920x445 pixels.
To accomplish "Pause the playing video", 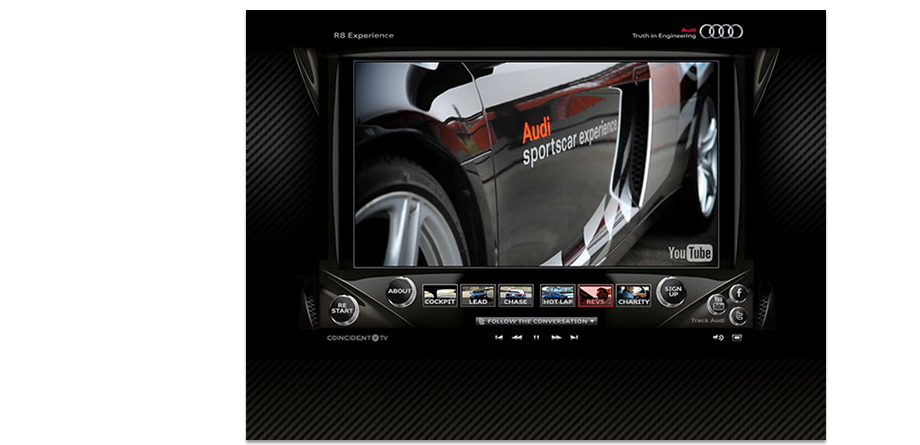I will click(x=536, y=337).
